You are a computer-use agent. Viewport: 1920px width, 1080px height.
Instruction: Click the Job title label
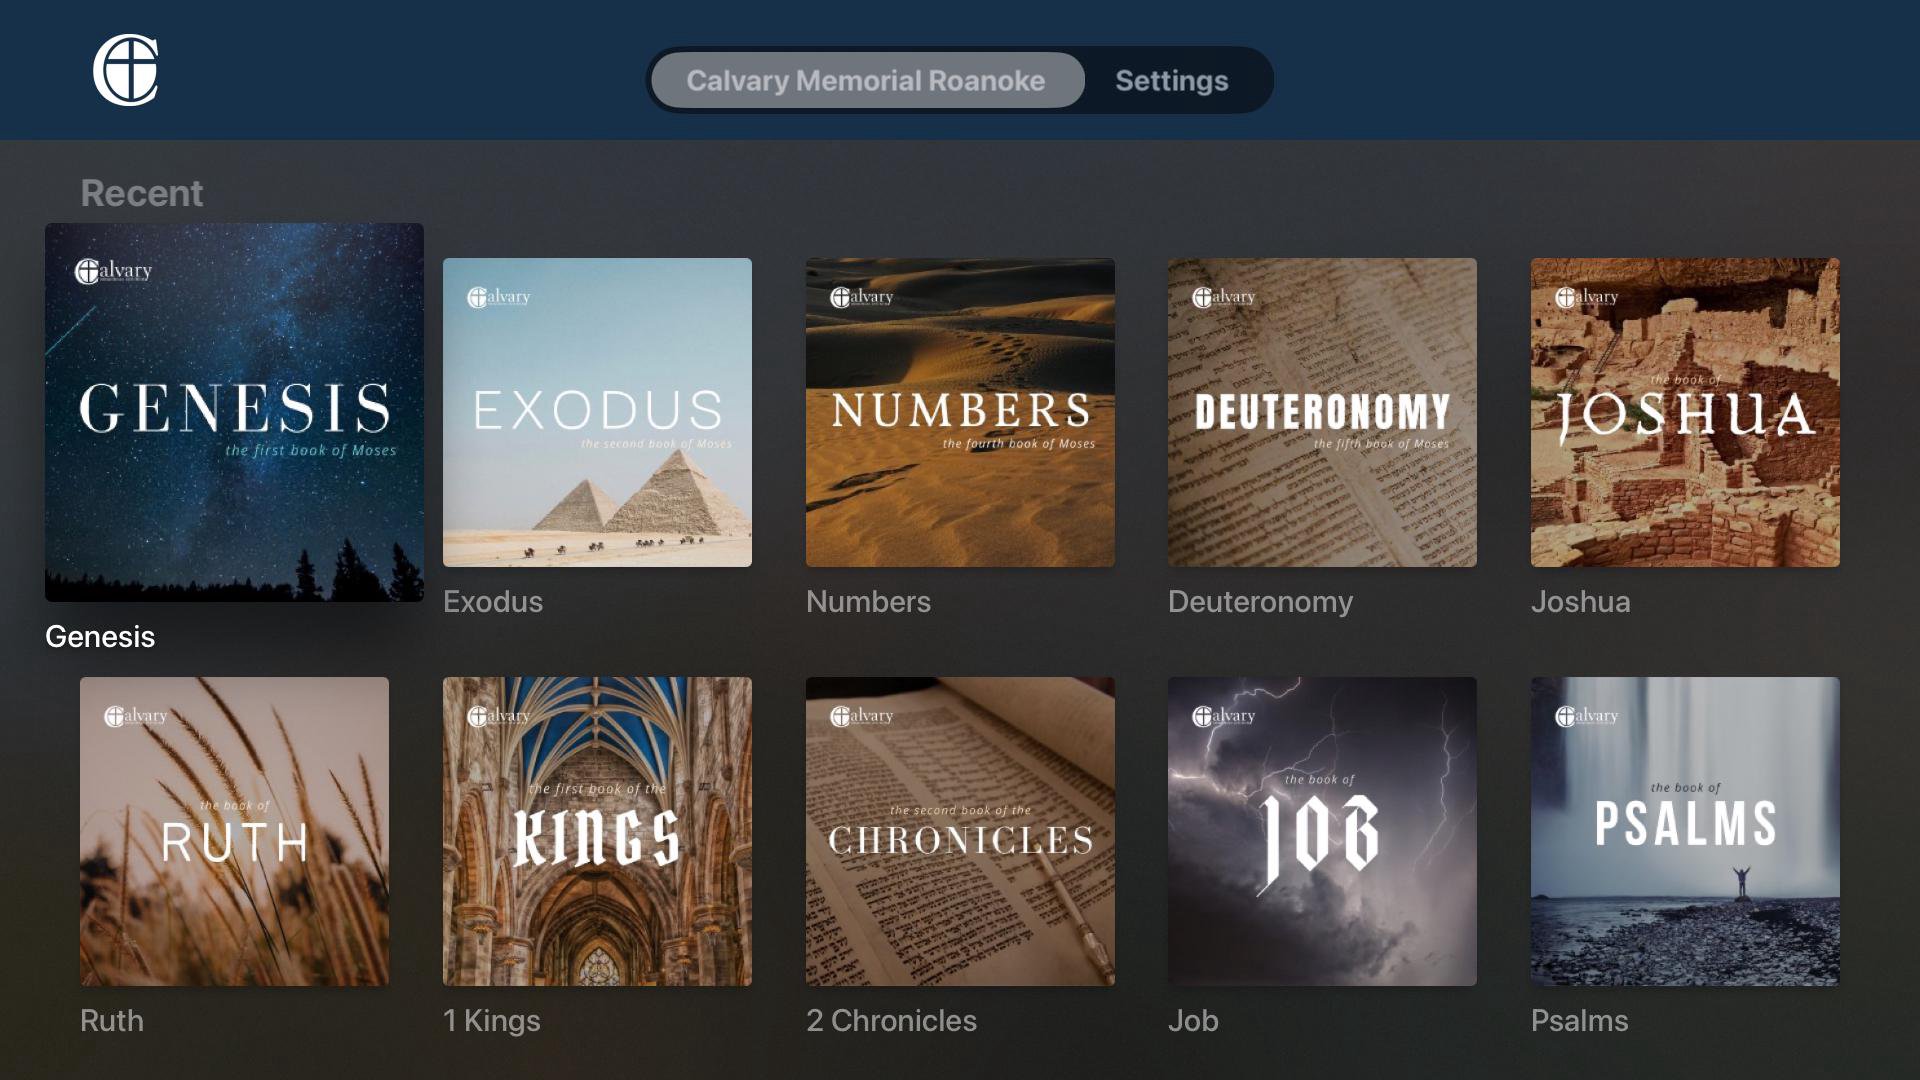pyautogui.click(x=1193, y=1021)
